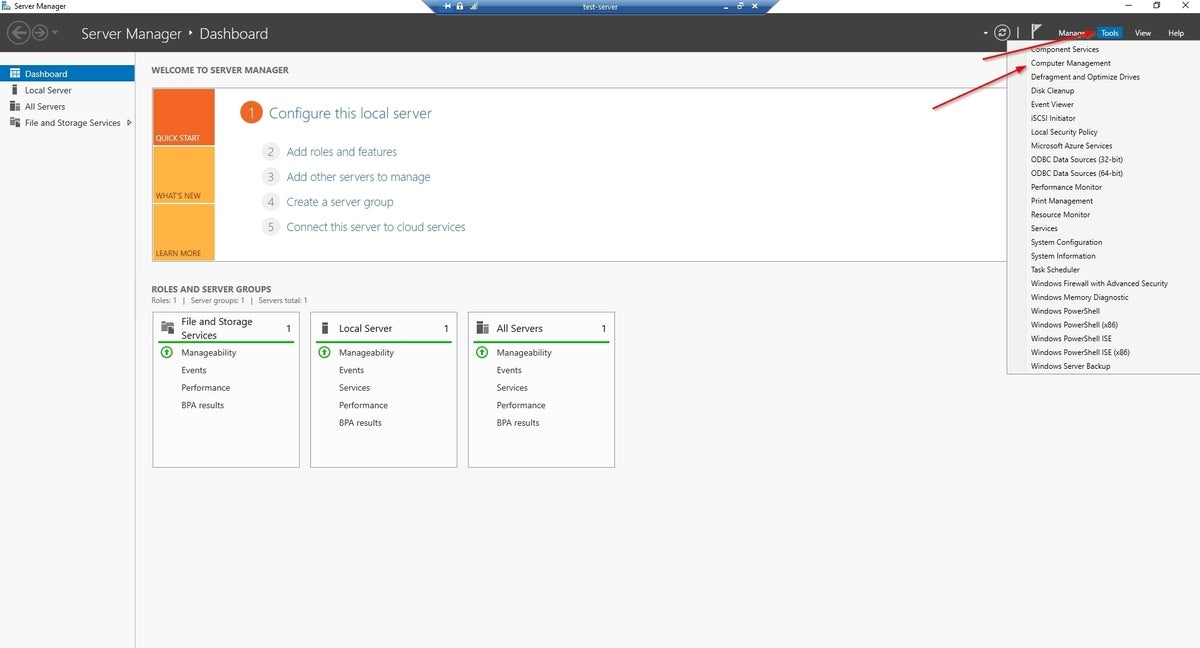Click the File and Storage Services tile icon
1200x648 pixels.
click(x=167, y=328)
